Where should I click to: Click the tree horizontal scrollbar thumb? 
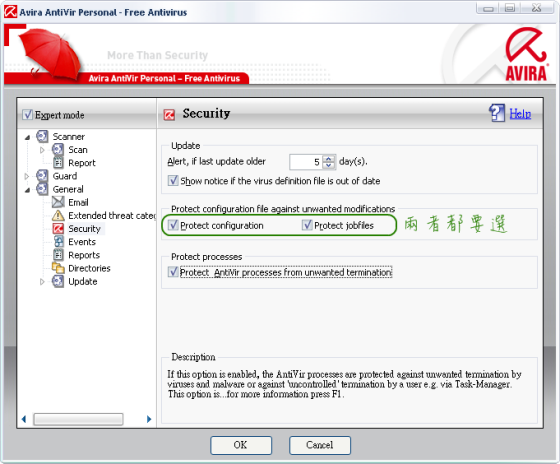pyautogui.click(x=78, y=419)
